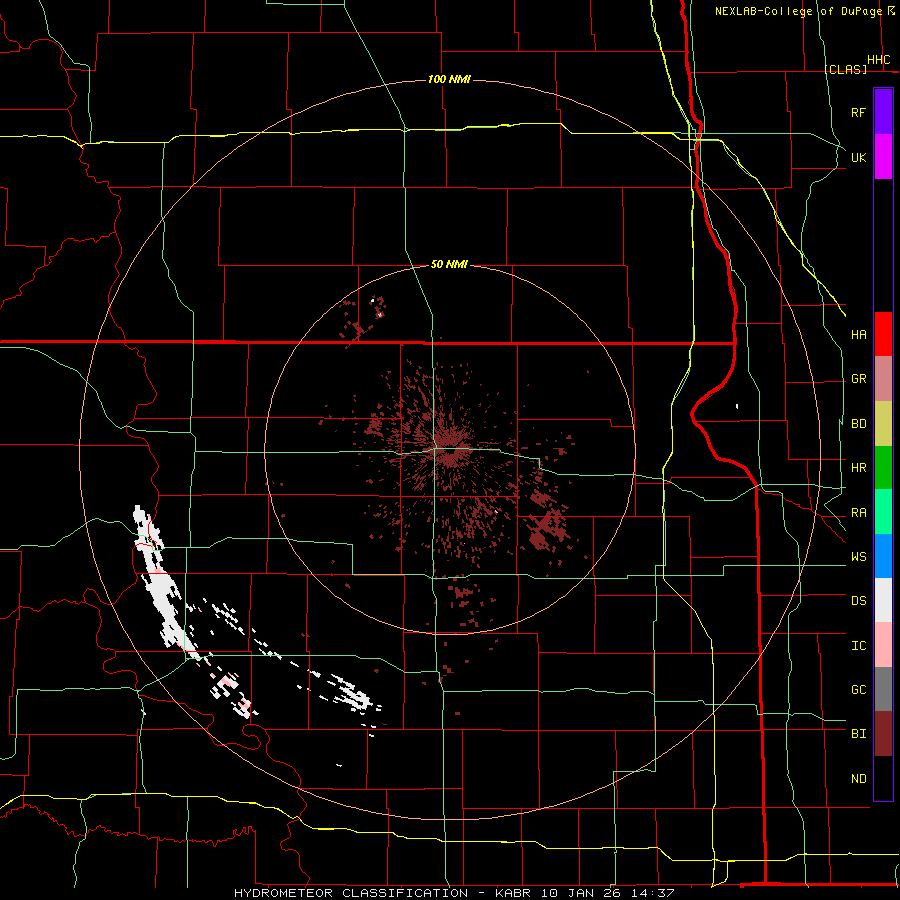Click the yellow BD legend swatch
Viewport: 900px width, 900px height.
click(x=883, y=424)
